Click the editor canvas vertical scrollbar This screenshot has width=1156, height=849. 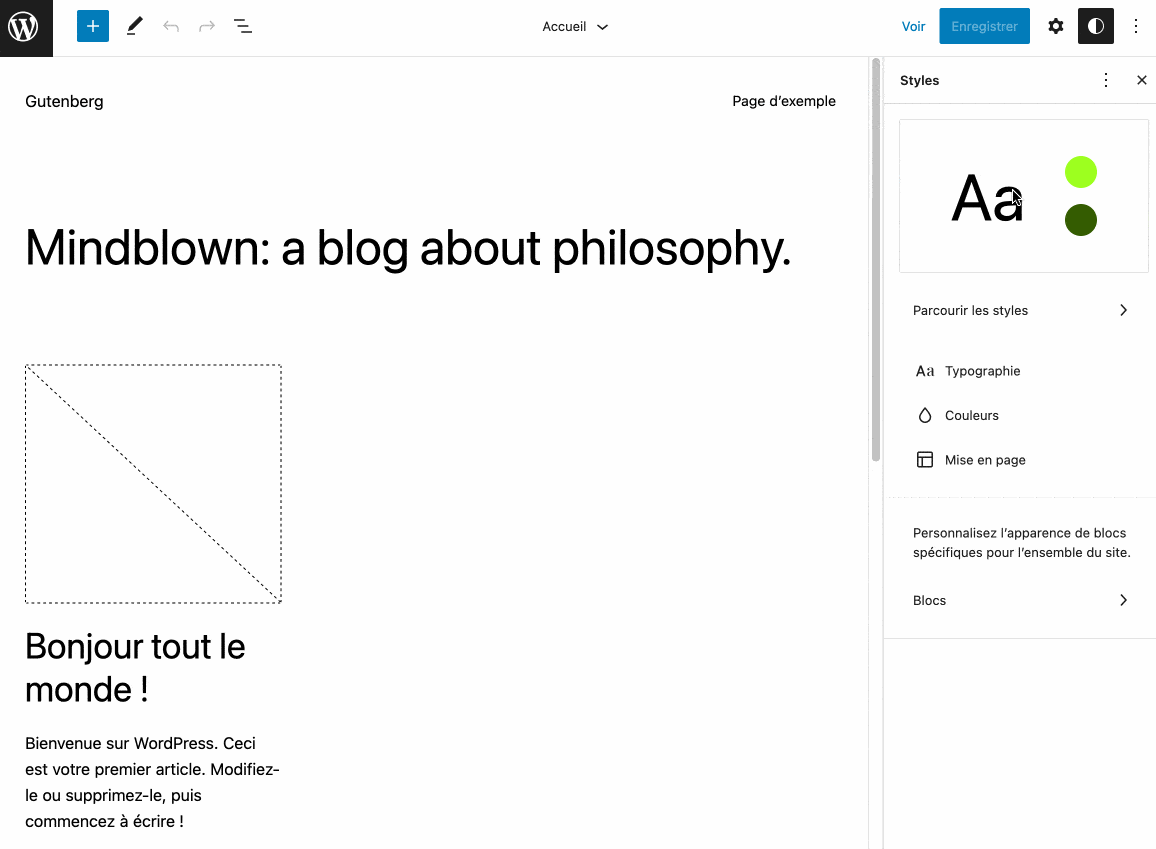(876, 260)
